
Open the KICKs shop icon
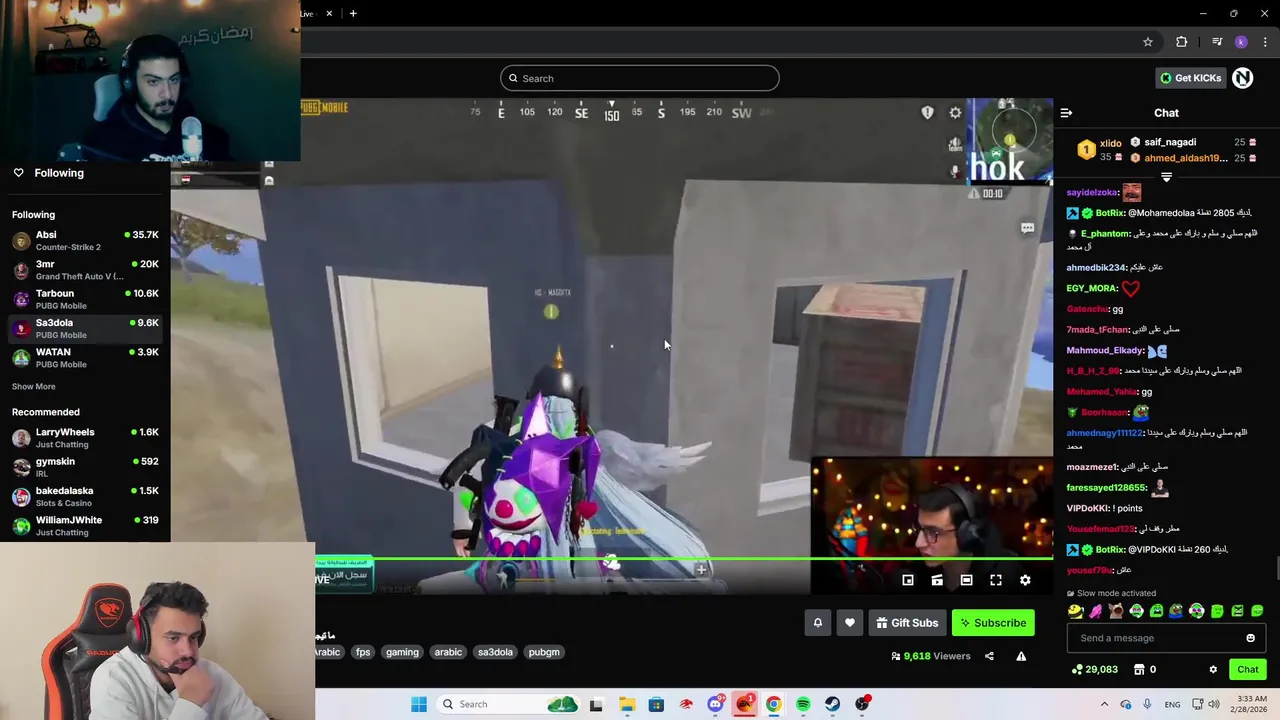click(1138, 669)
